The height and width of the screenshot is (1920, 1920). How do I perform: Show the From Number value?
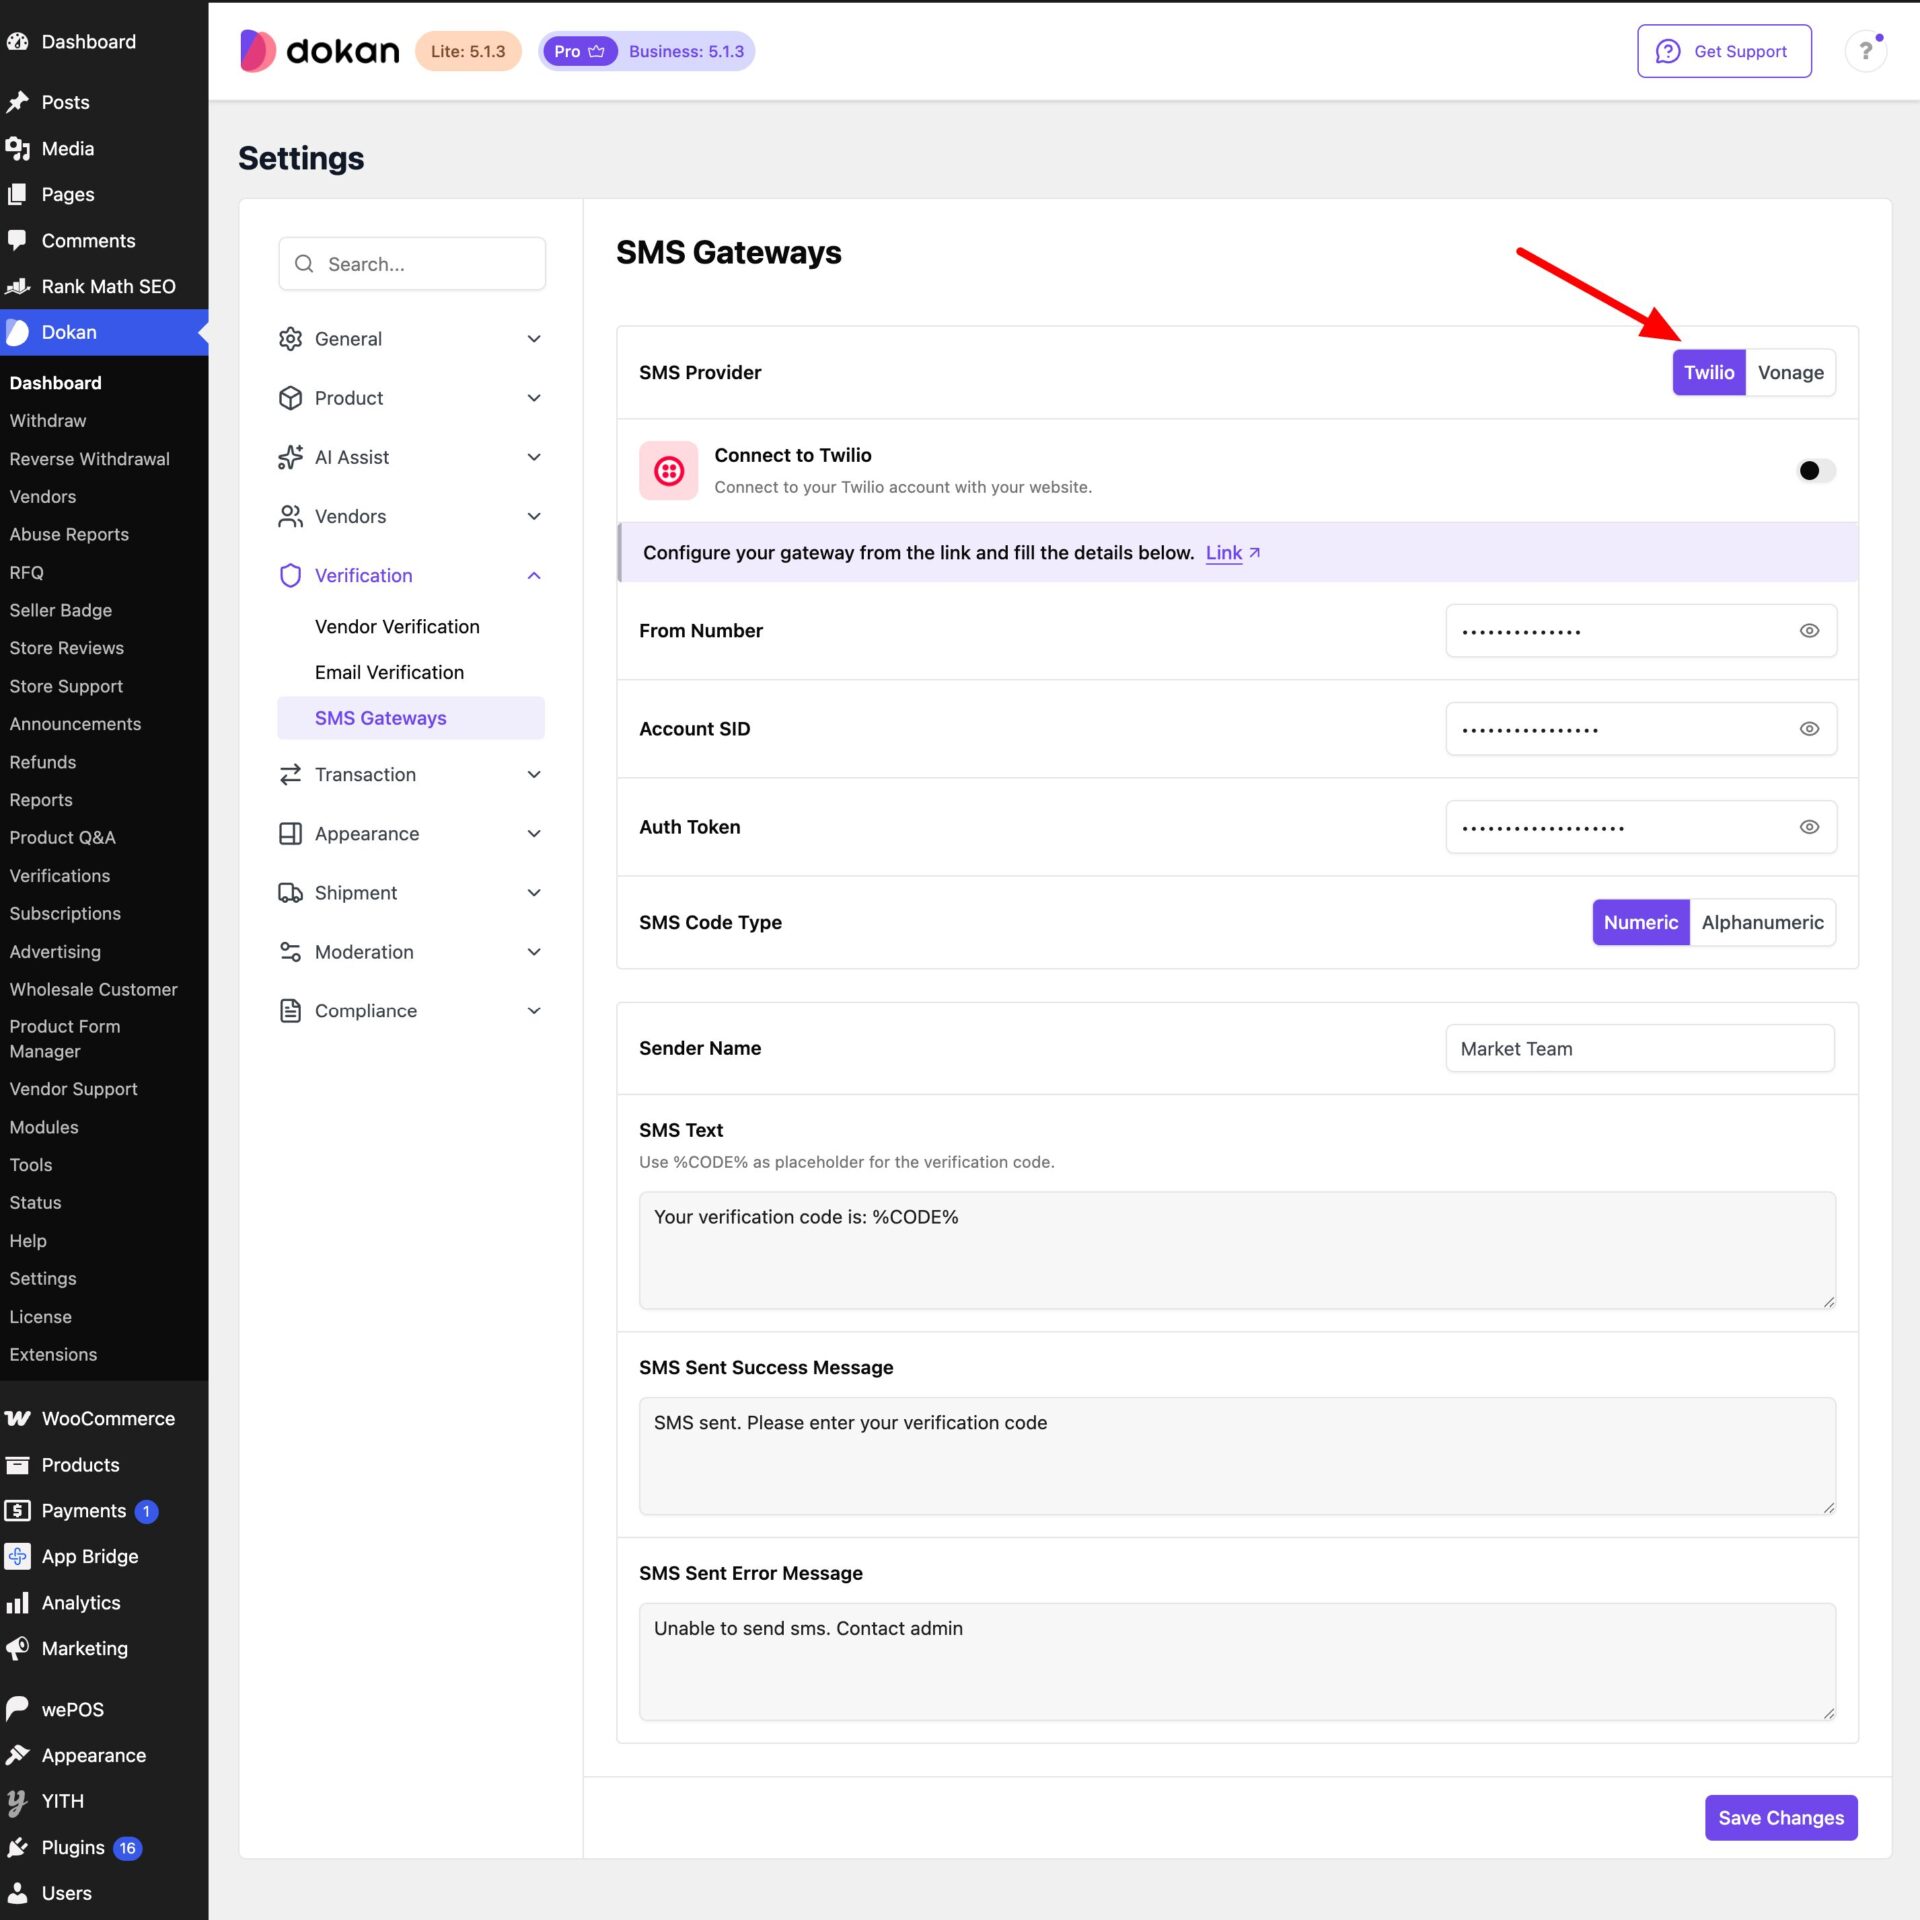click(x=1809, y=630)
